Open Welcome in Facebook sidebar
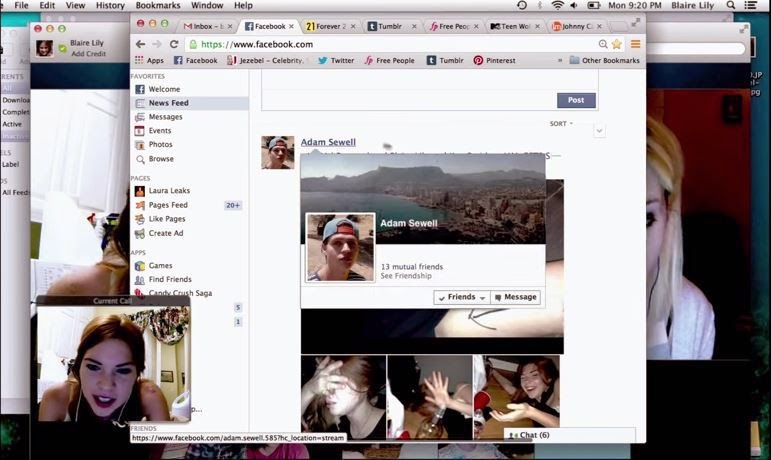The width and height of the screenshot is (771, 460). coord(164,89)
